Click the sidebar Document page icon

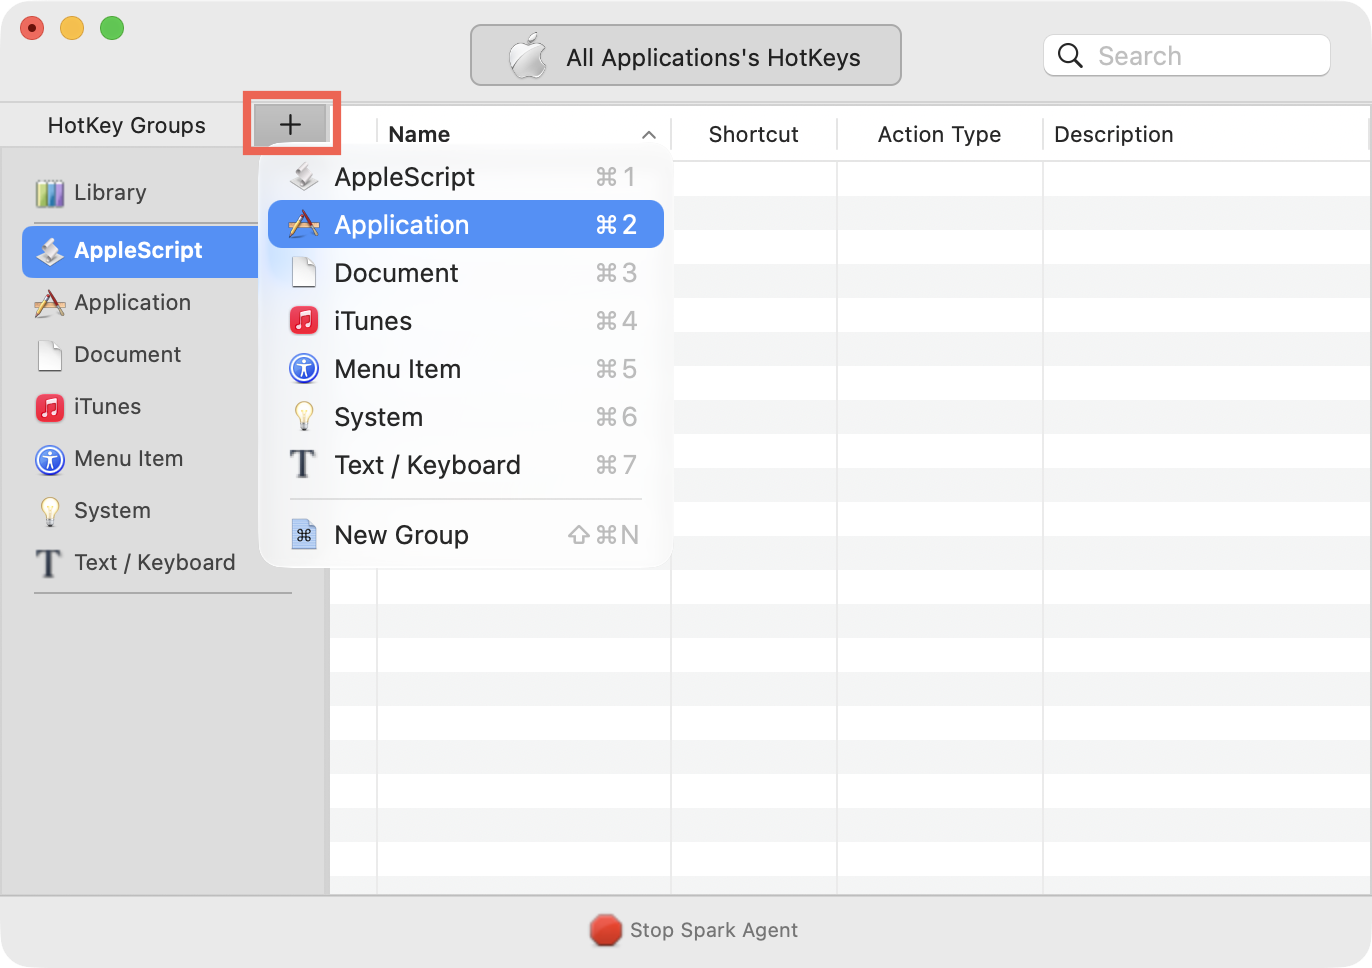50,355
